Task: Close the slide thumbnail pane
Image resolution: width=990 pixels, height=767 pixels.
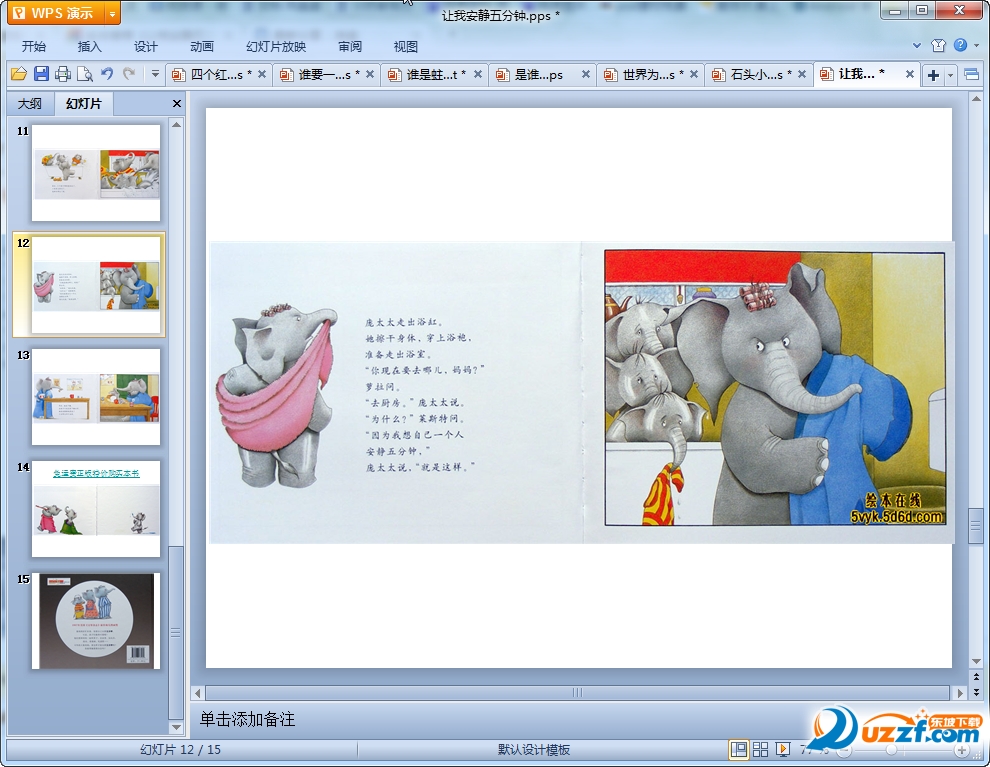Action: pyautogui.click(x=177, y=104)
